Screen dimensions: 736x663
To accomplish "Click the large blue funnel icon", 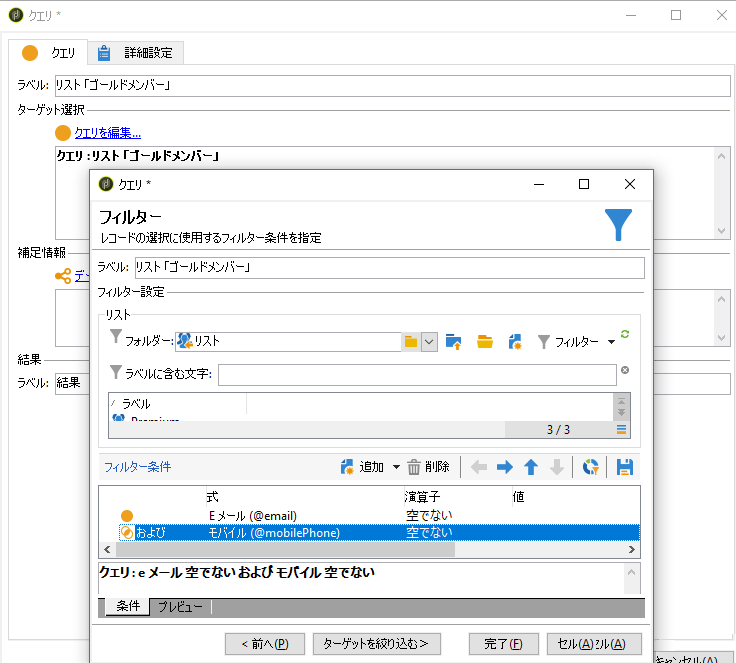I will pyautogui.click(x=618, y=225).
